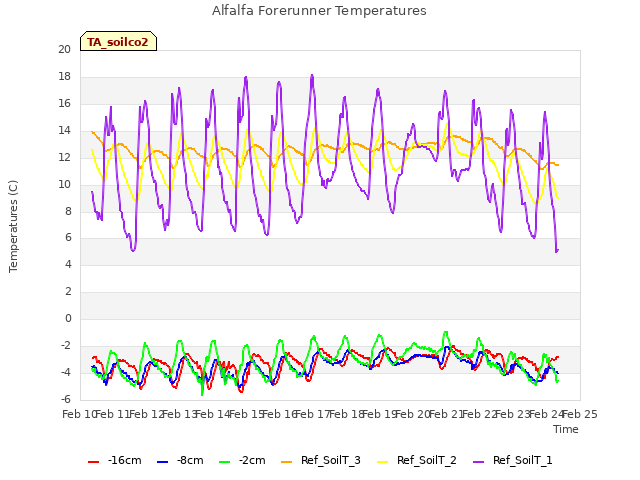Click the orange Ref_SoilT_3 legend color marker

[x=287, y=462]
